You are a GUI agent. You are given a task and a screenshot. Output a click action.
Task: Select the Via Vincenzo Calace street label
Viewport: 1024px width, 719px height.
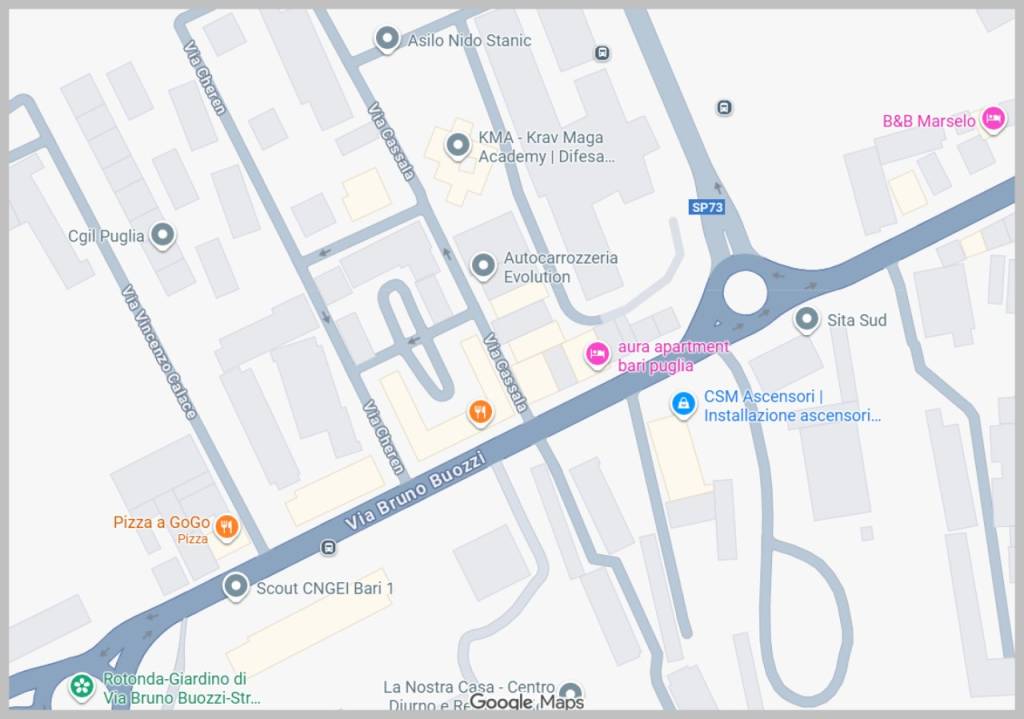159,351
